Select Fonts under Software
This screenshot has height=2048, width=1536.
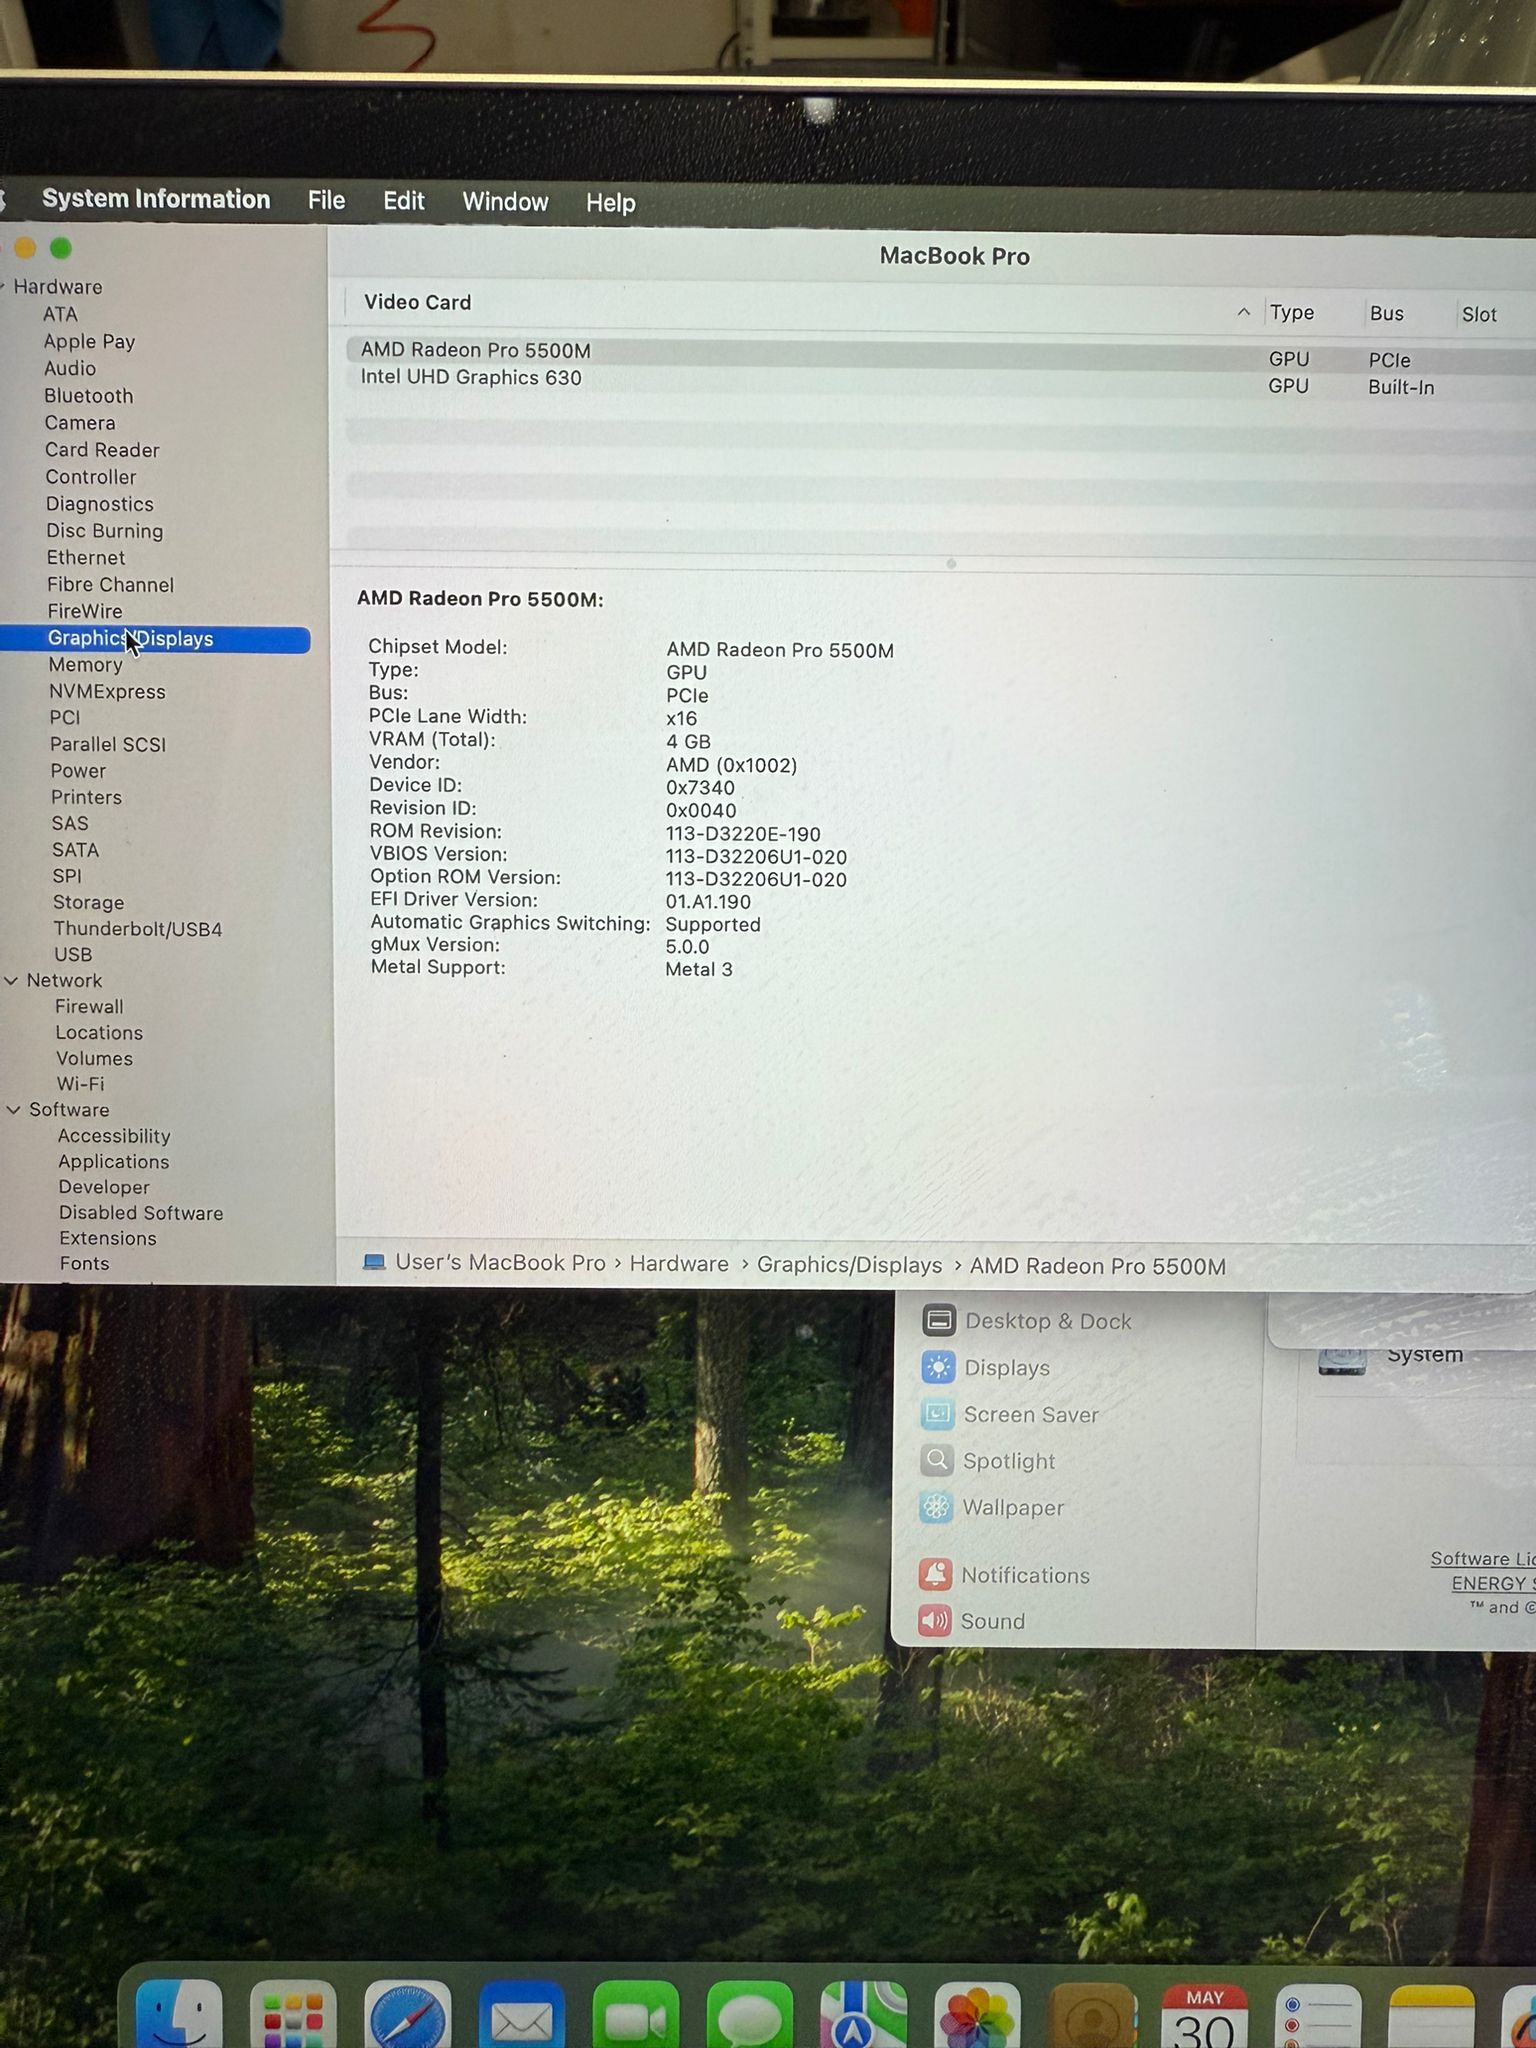(x=84, y=1264)
